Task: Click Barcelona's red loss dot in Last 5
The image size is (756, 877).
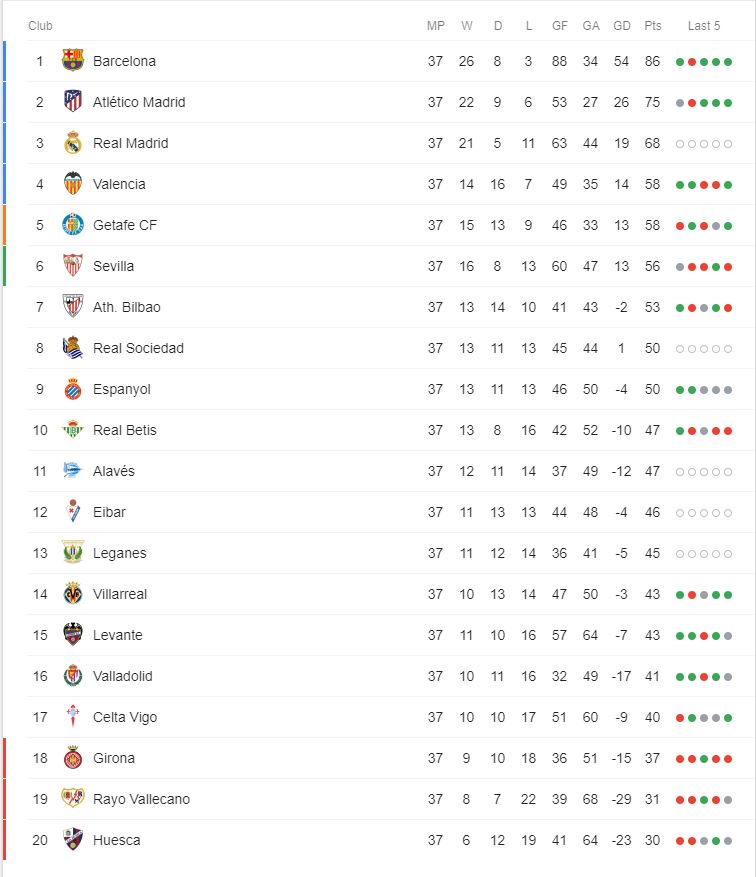Action: click(692, 62)
